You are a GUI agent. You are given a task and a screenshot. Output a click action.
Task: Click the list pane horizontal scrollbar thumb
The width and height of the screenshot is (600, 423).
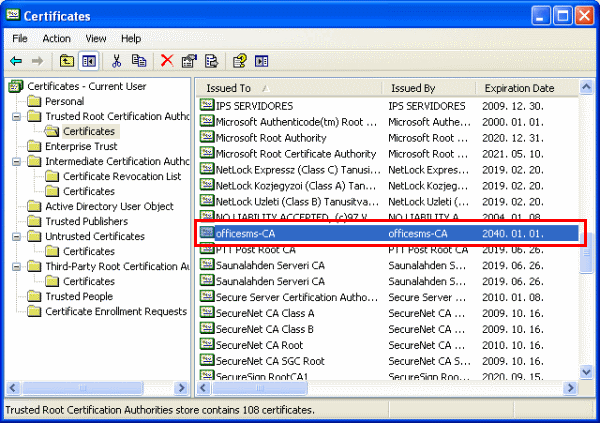click(260, 388)
